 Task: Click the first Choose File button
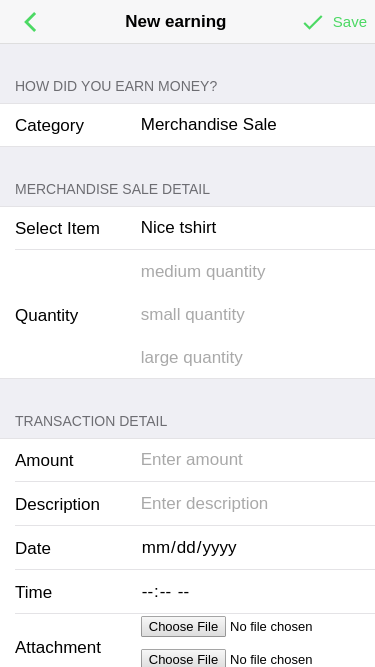183,627
